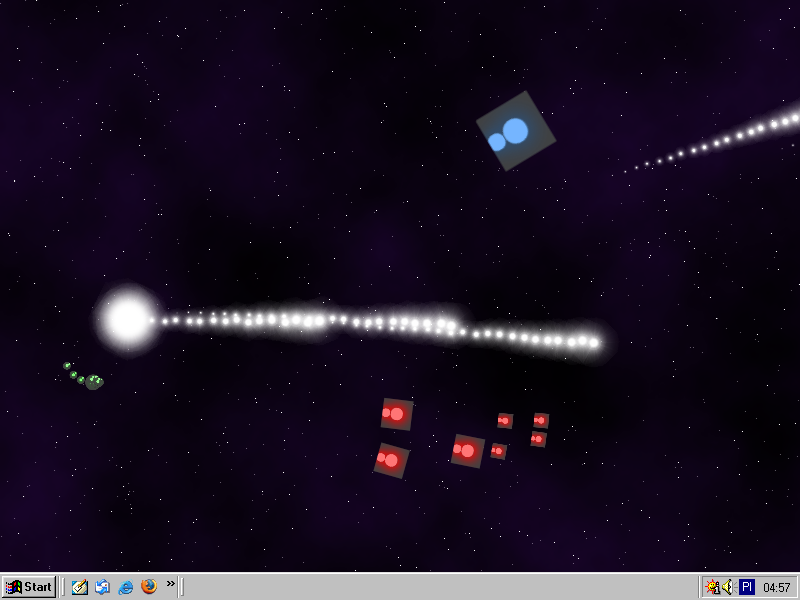Click the Show Desktop quick launch icon
The image size is (800, 600).
[x=80, y=587]
